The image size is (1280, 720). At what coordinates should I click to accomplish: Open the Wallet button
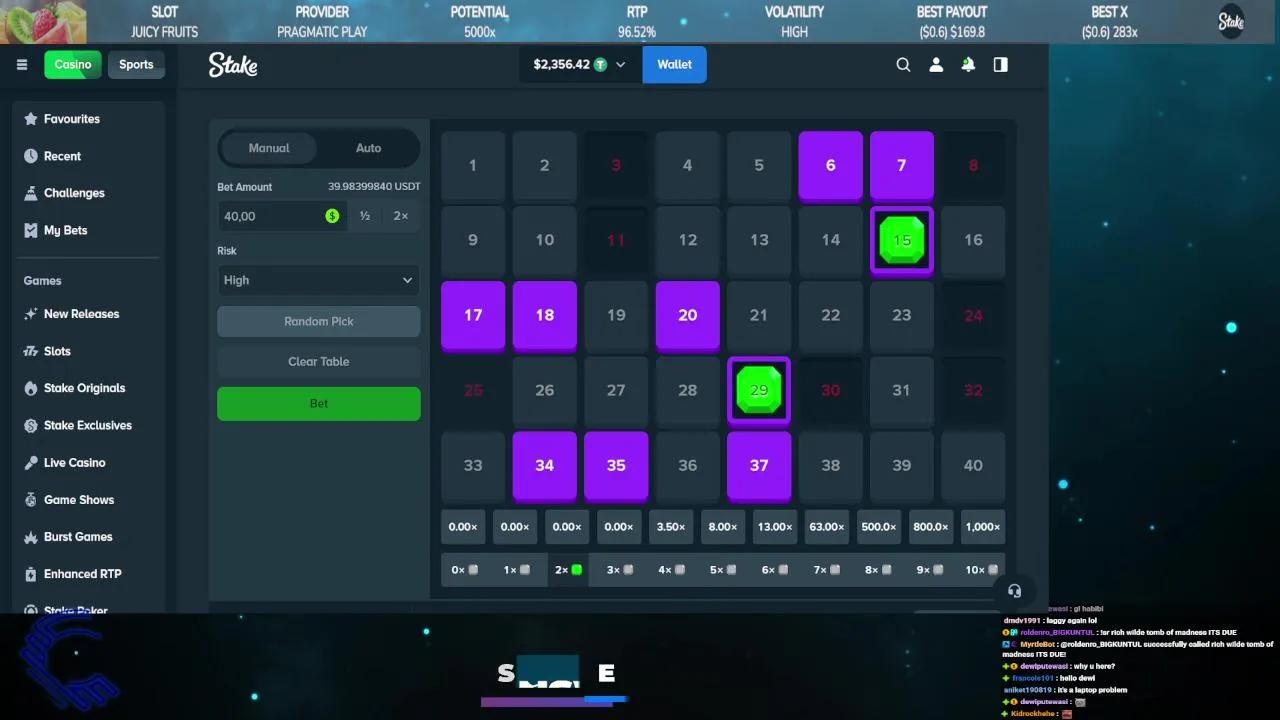coord(674,65)
